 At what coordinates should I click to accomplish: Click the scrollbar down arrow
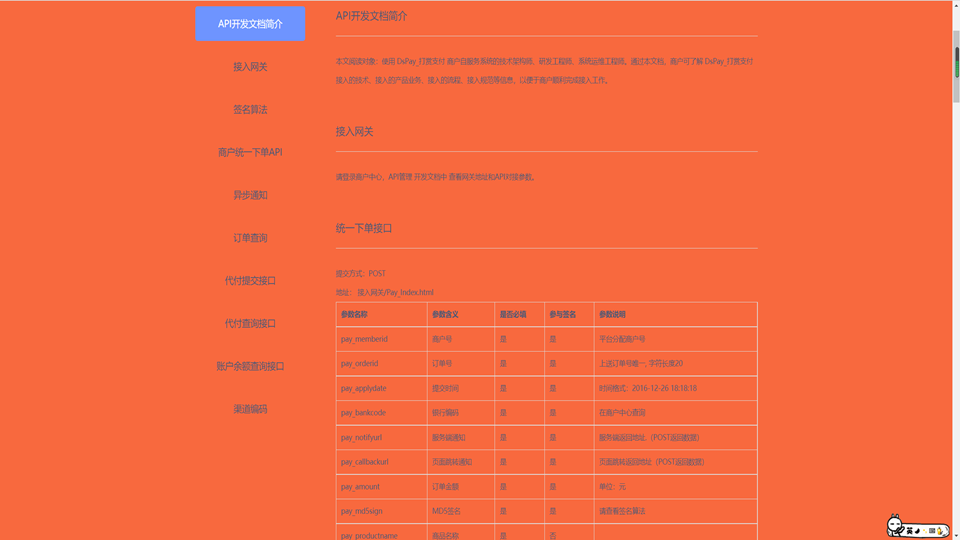pyautogui.click(x=956, y=536)
